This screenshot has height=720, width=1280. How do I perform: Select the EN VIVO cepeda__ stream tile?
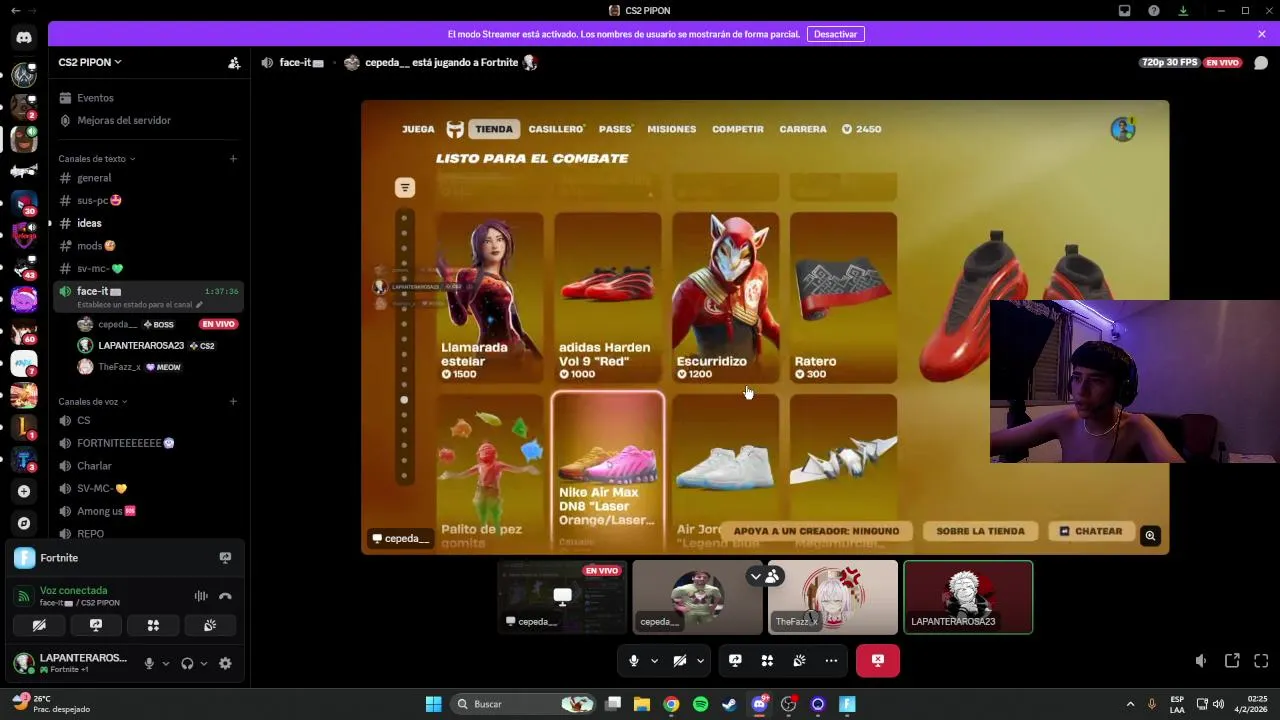(562, 597)
